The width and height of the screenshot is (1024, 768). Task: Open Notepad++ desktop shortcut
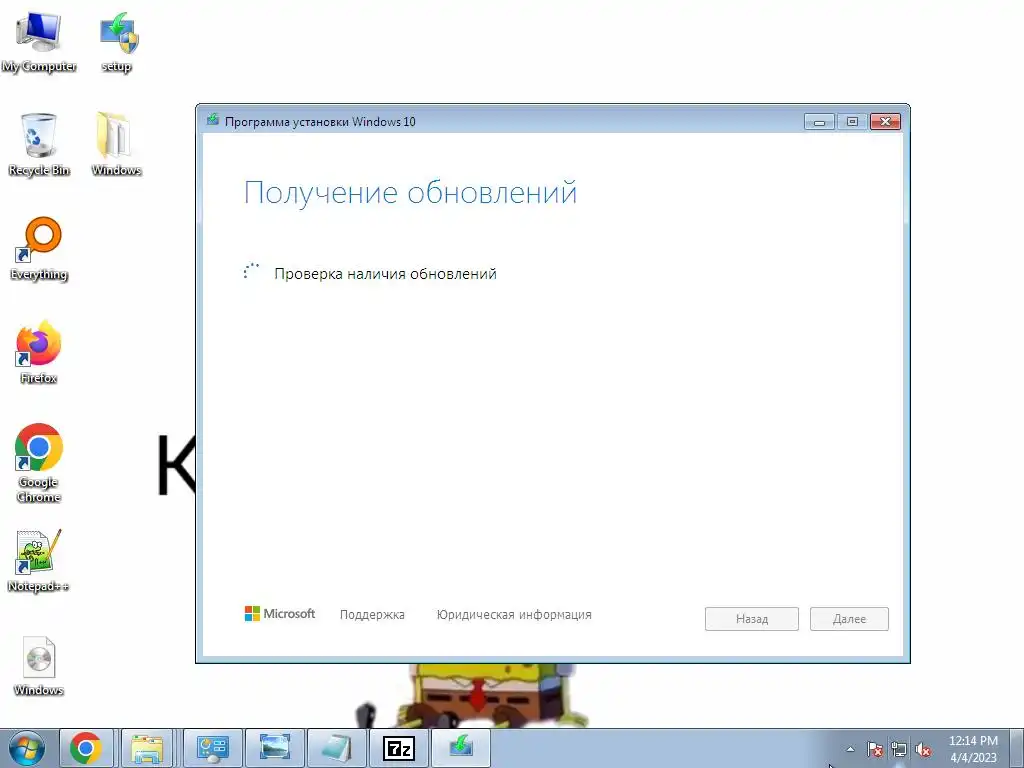(39, 560)
